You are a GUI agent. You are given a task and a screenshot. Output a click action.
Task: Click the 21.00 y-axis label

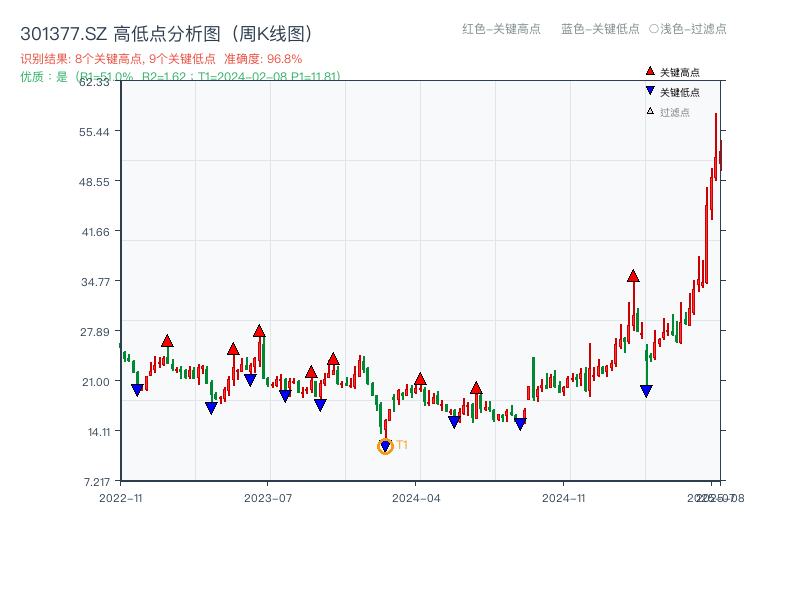coord(96,382)
